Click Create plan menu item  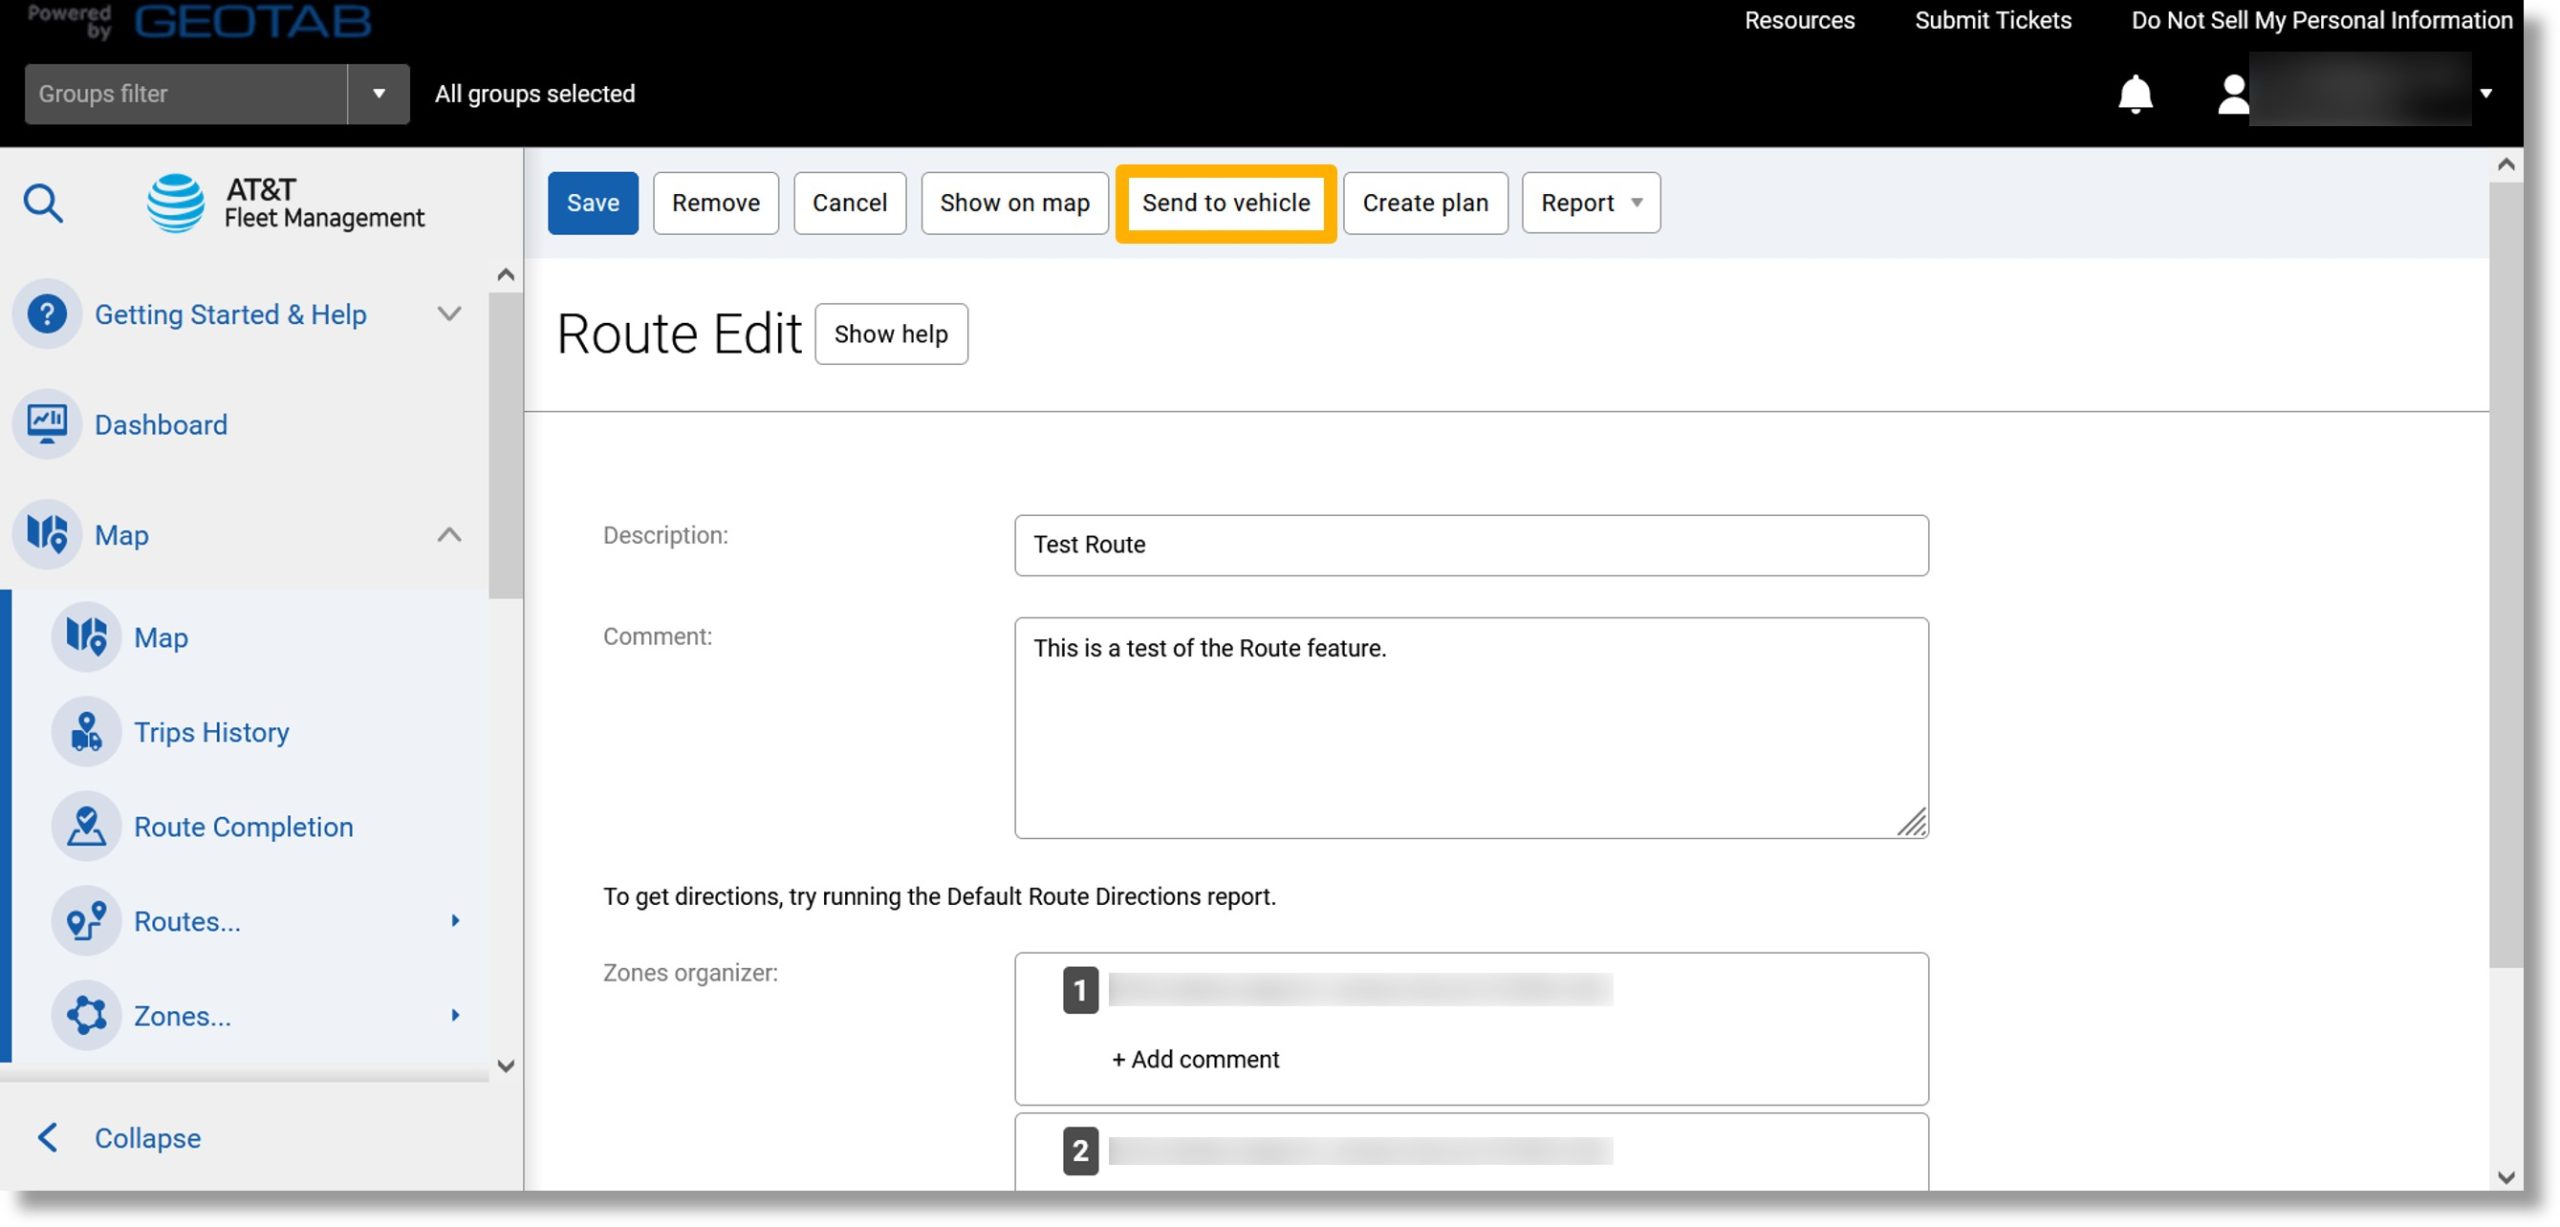tap(1425, 201)
